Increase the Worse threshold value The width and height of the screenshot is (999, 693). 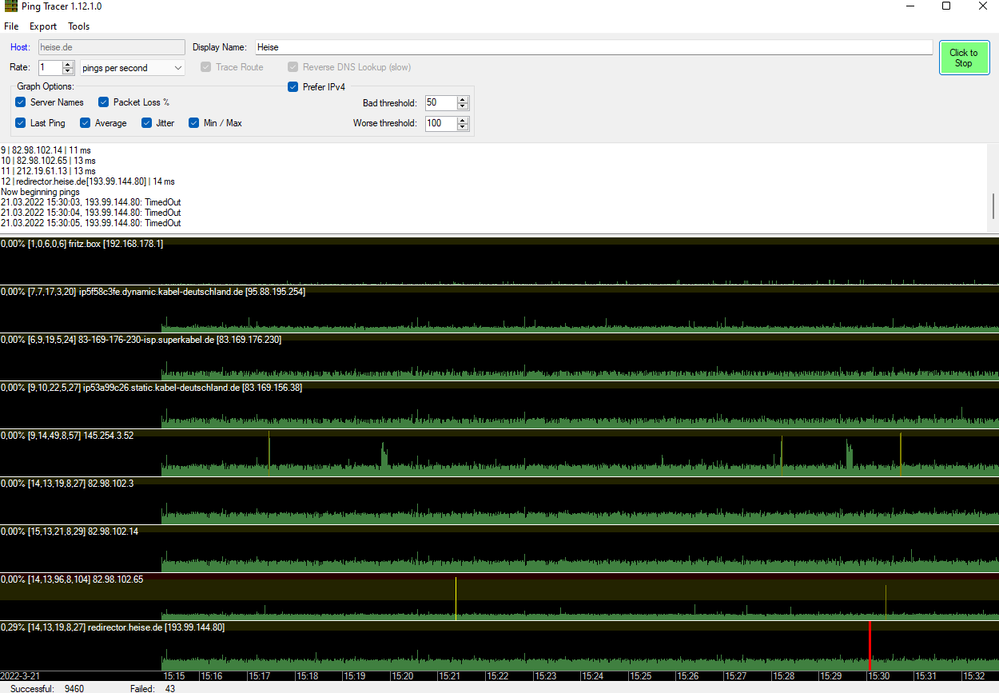(462, 120)
